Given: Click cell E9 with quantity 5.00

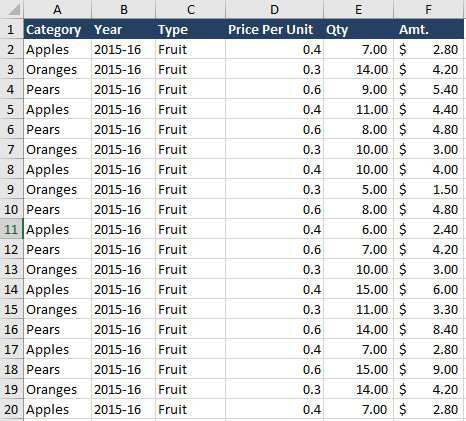Looking at the screenshot, I should [358, 189].
